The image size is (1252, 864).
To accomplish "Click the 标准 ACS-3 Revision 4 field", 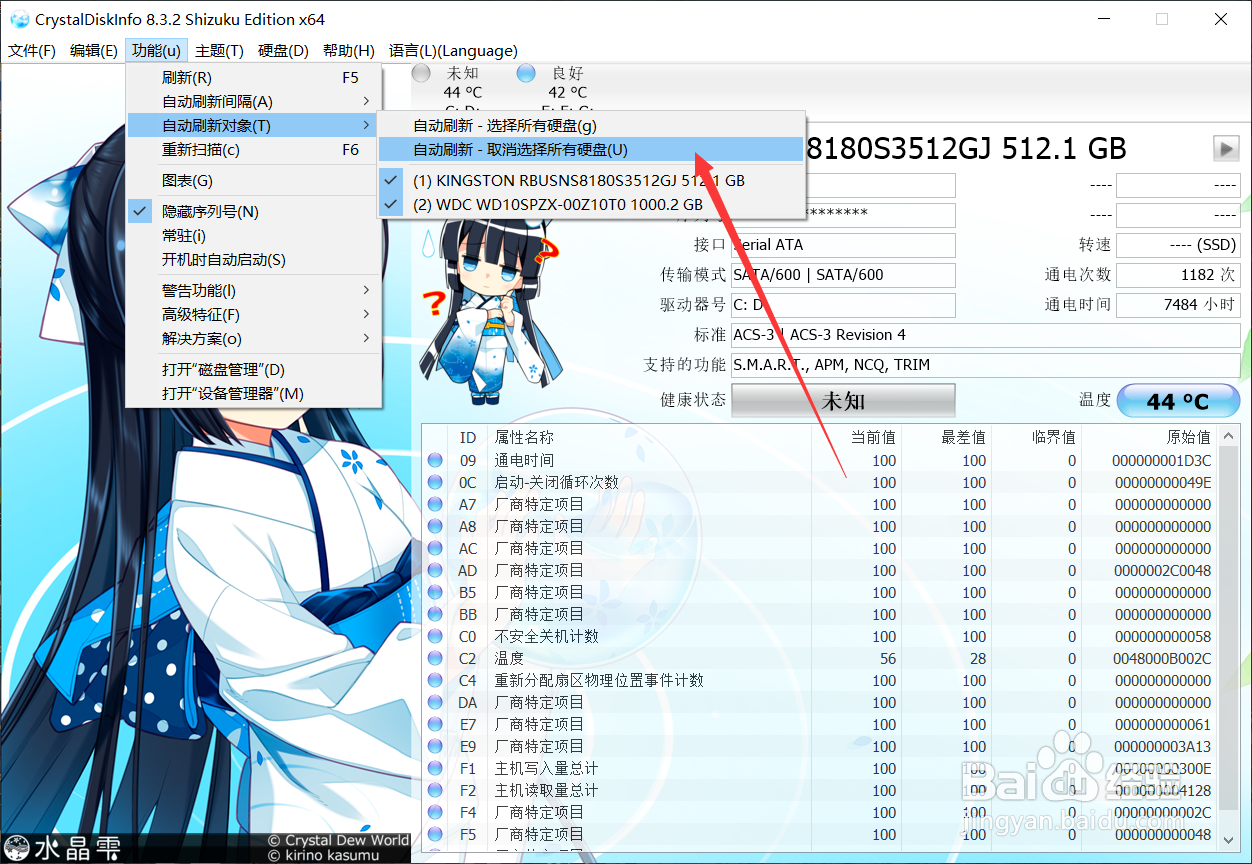I will (x=985, y=335).
